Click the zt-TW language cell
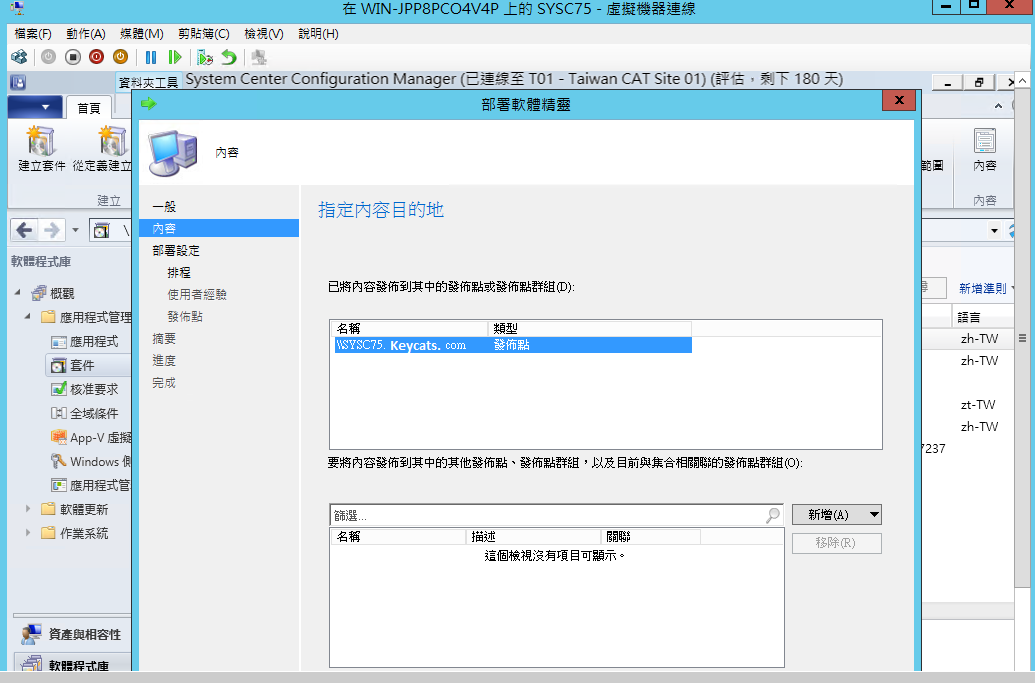 (978, 405)
